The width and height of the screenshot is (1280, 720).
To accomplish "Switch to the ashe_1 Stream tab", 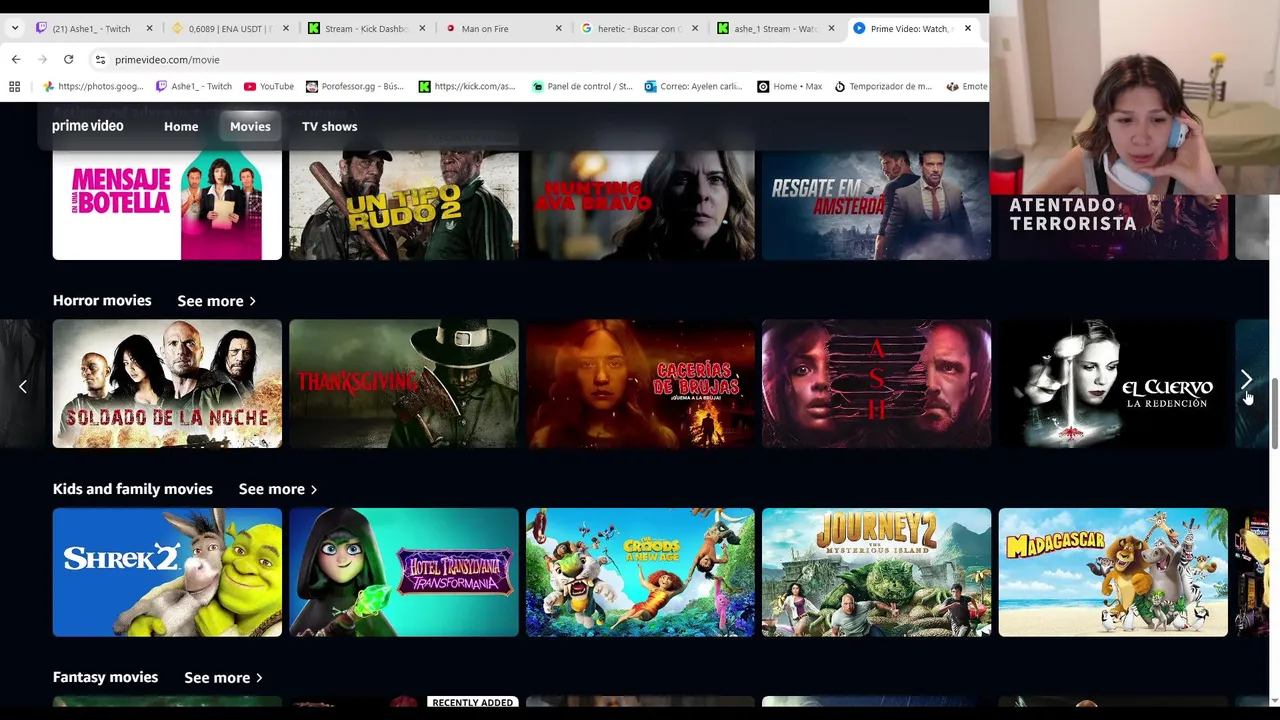I will 775,28.
